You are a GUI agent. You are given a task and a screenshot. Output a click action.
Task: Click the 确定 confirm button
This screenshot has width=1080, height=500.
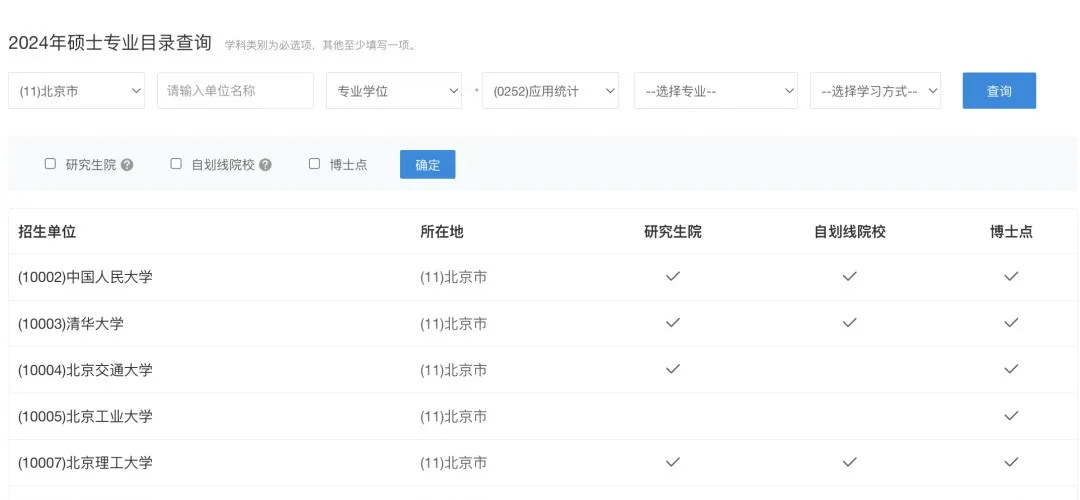point(427,165)
